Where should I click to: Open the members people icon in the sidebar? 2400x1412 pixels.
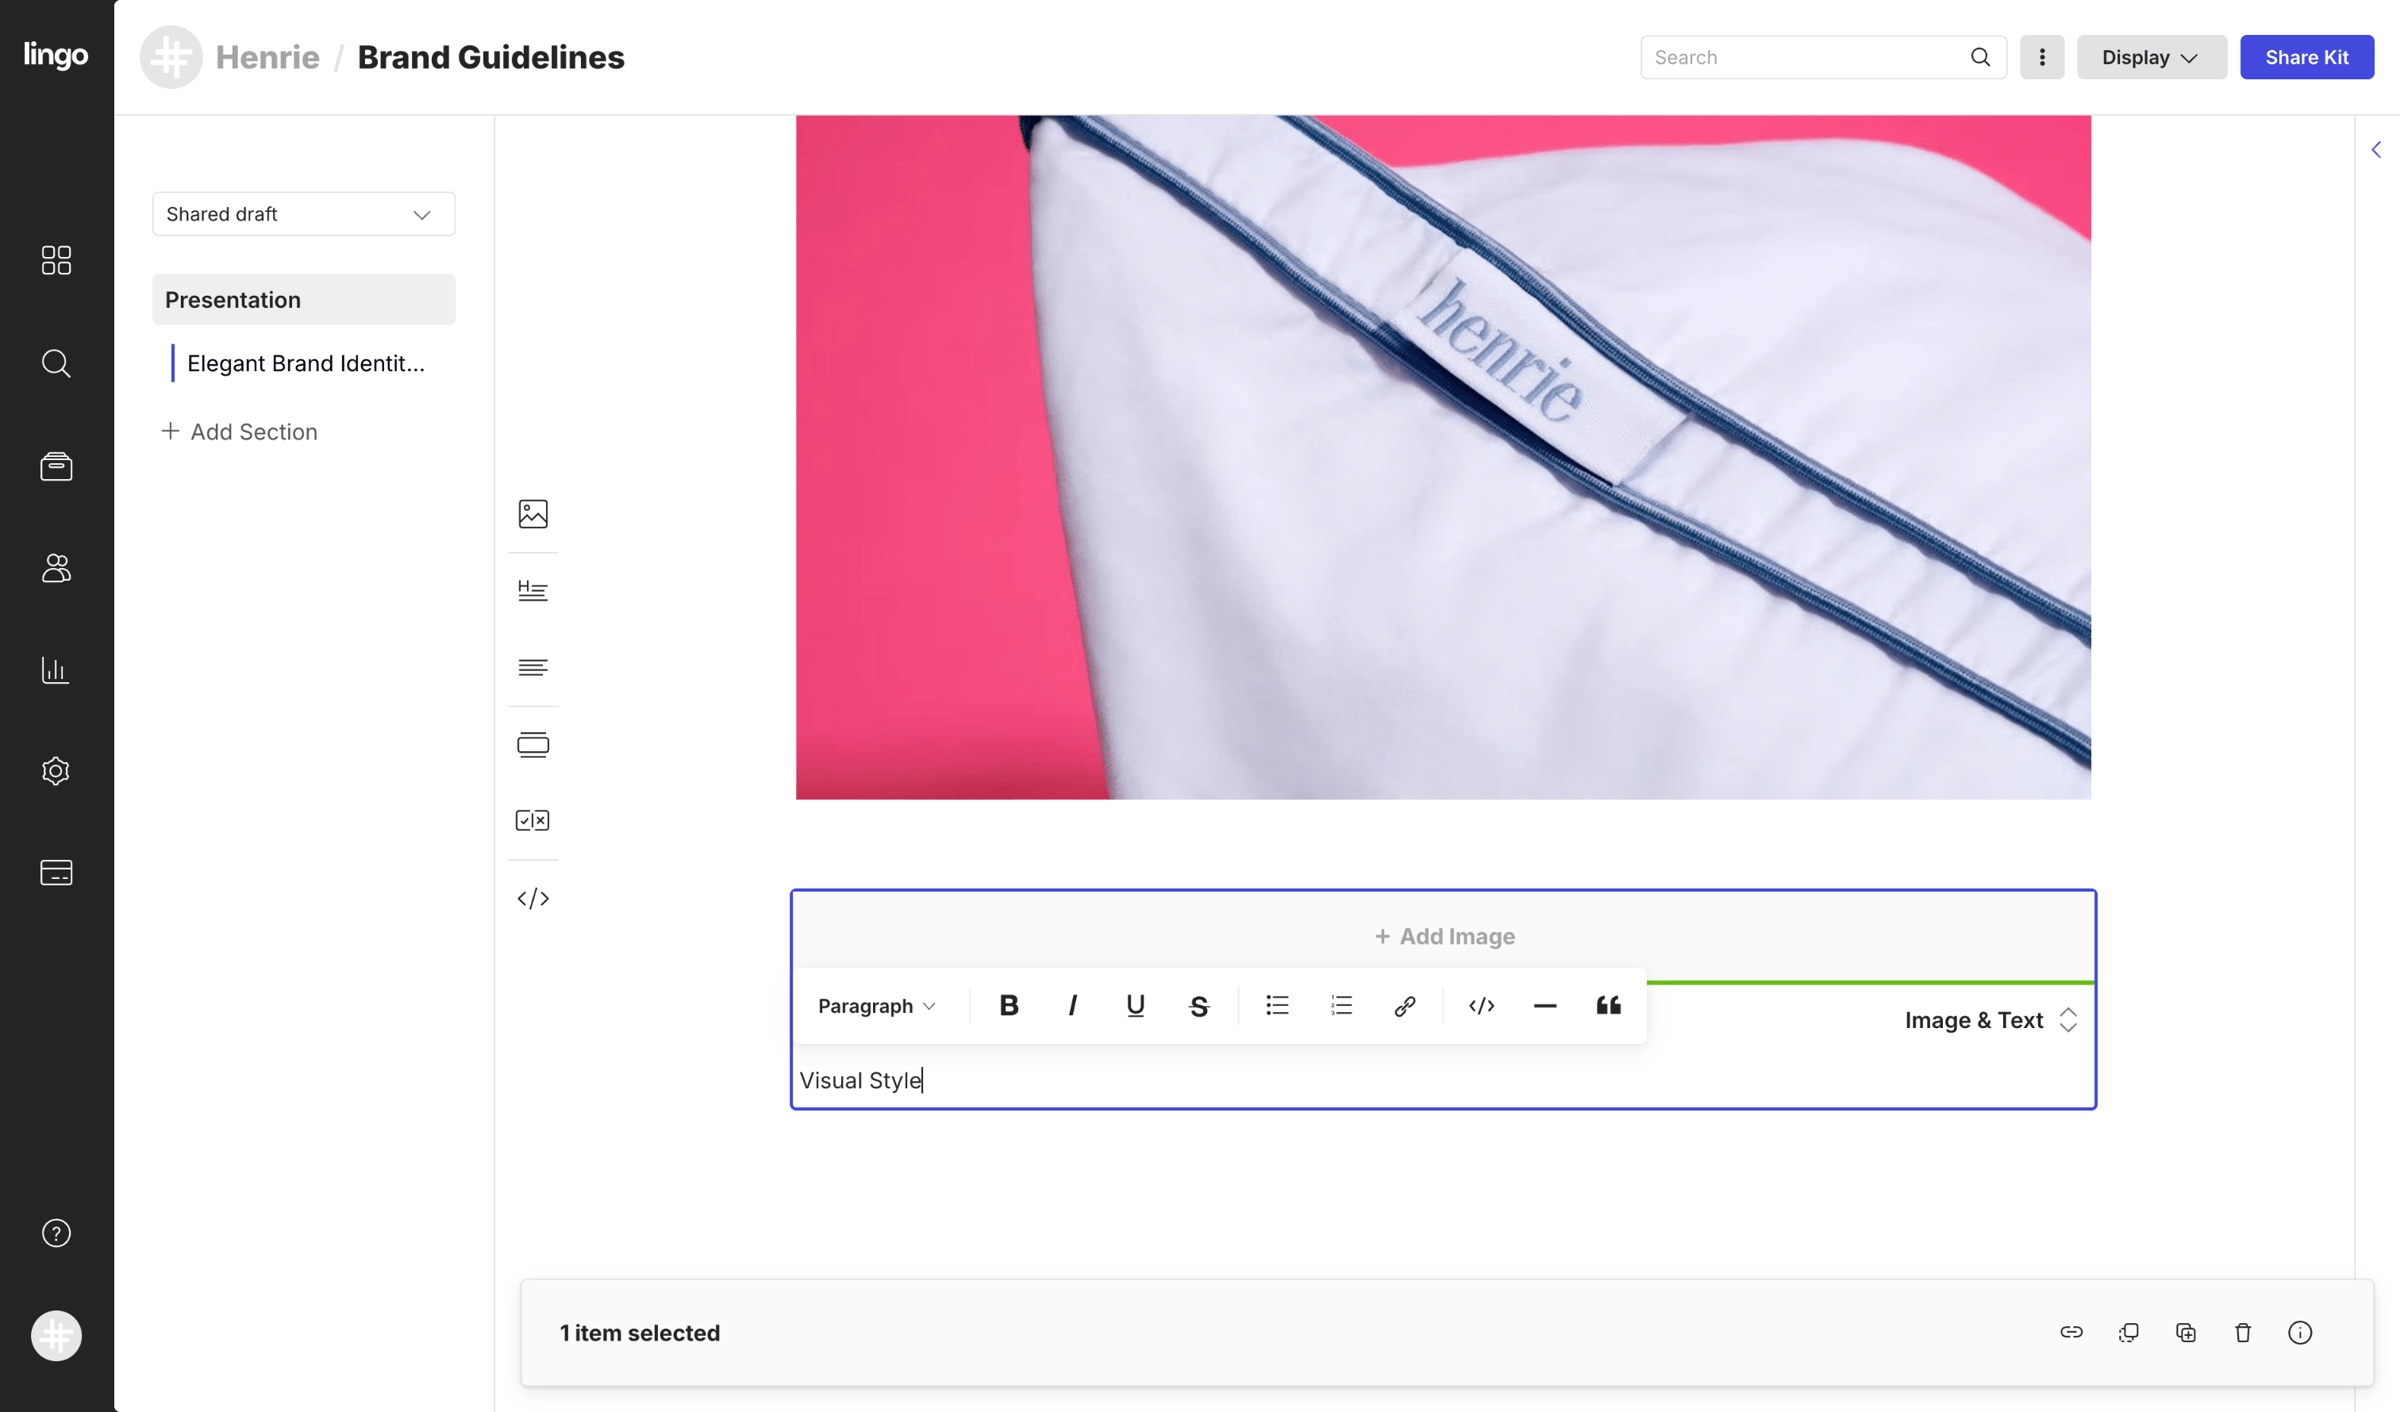click(56, 568)
